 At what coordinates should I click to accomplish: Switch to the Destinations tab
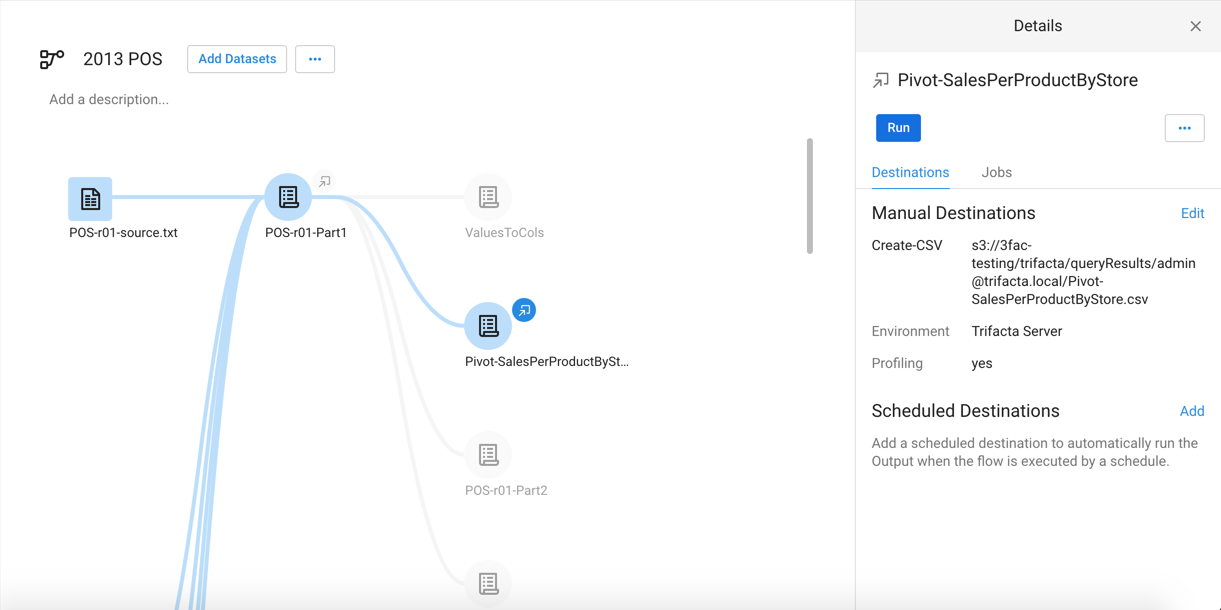coord(910,172)
